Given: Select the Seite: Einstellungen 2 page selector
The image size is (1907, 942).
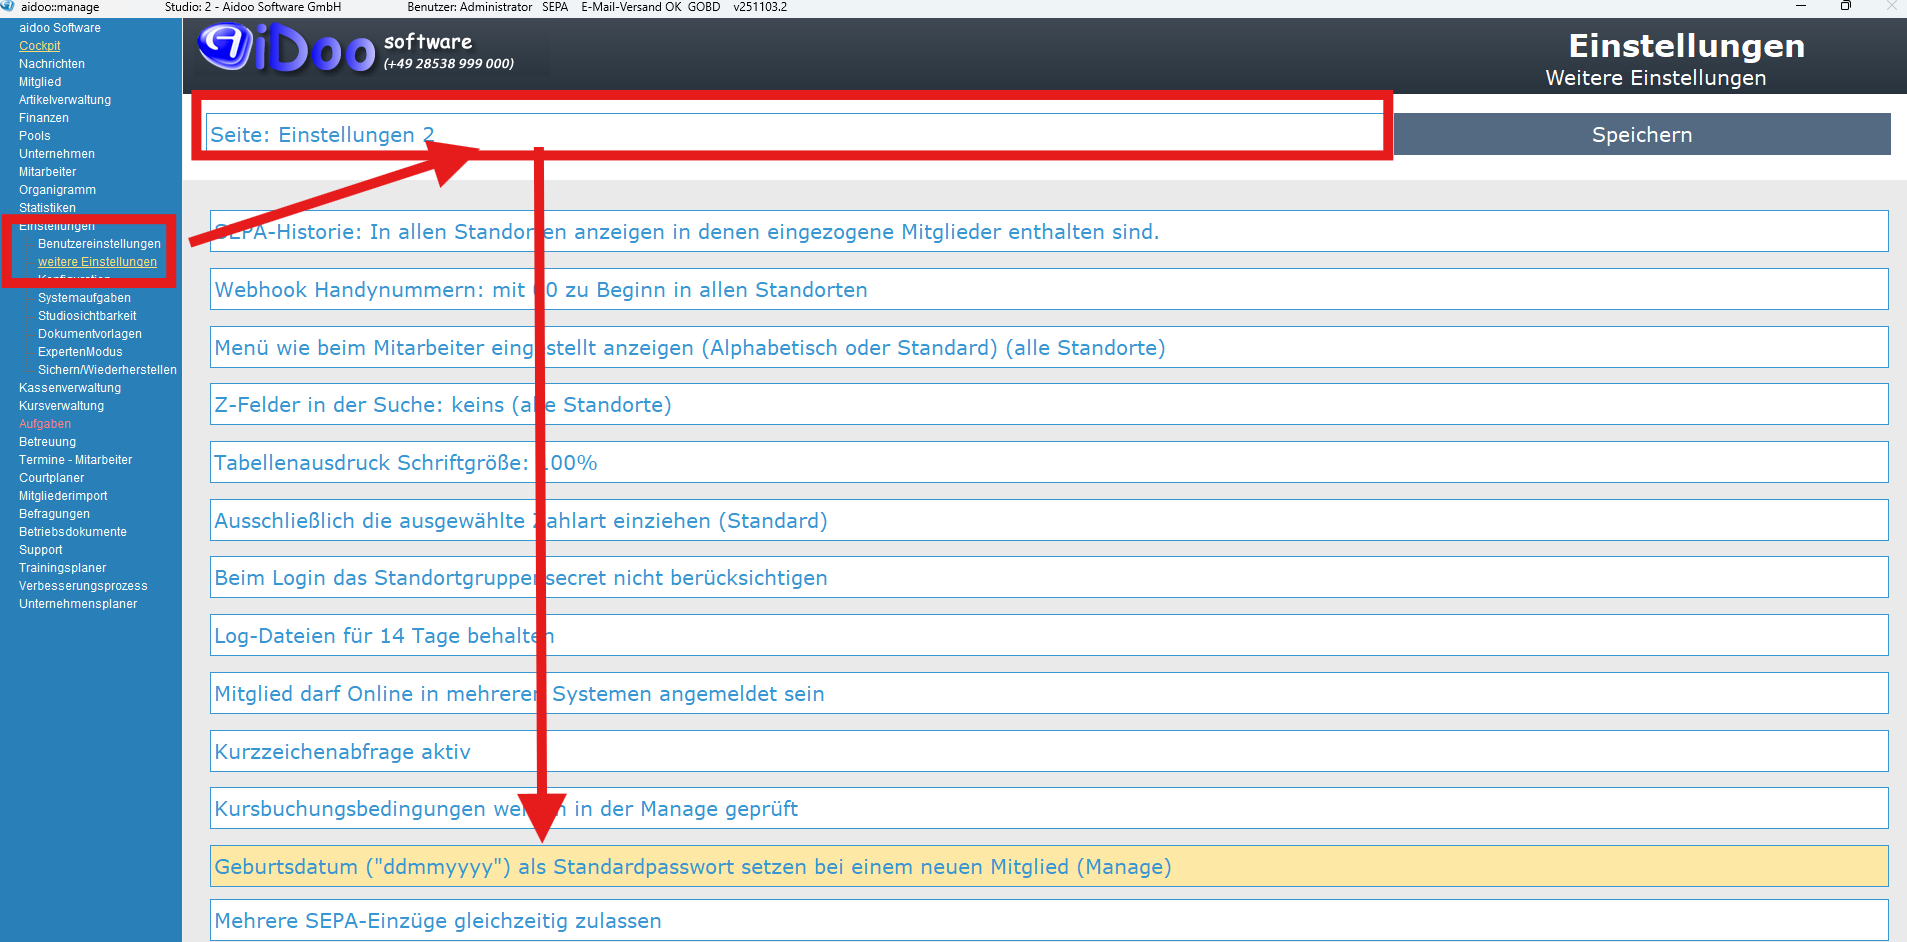Looking at the screenshot, I should click(x=794, y=135).
